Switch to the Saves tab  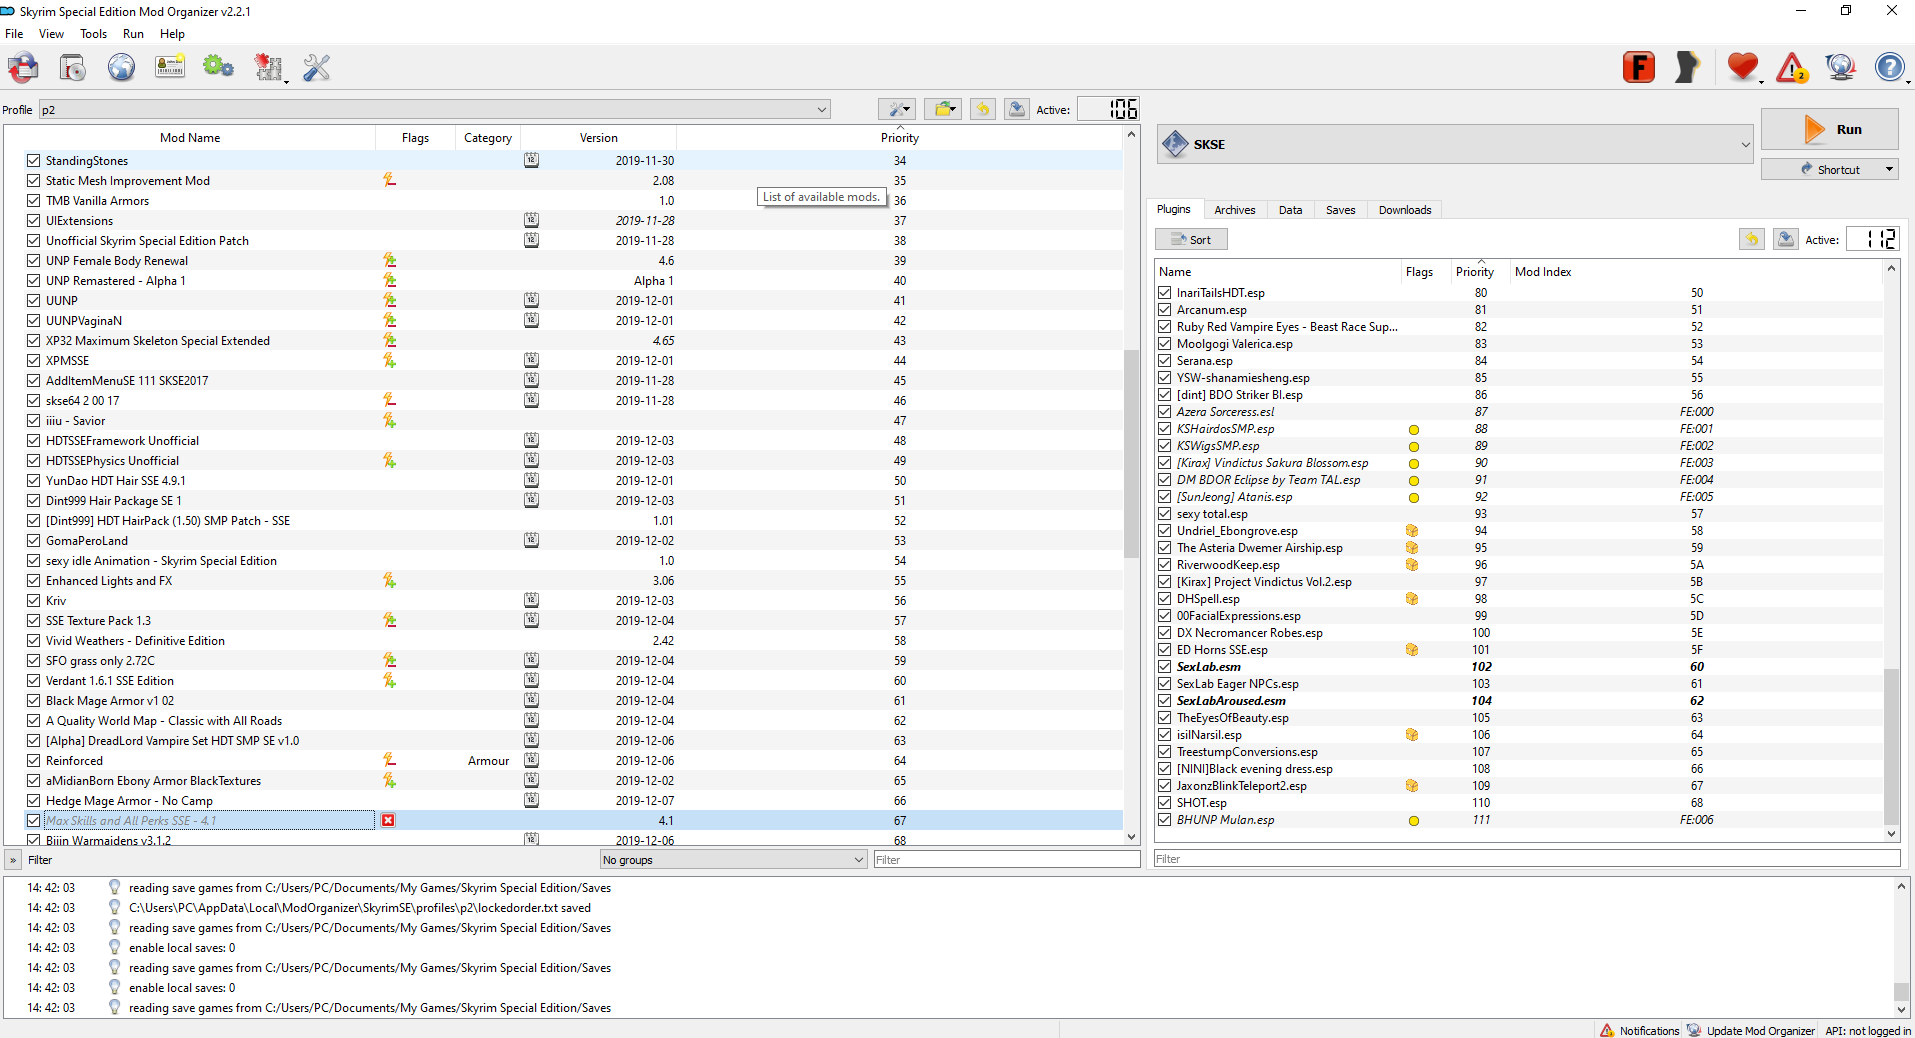(1340, 210)
